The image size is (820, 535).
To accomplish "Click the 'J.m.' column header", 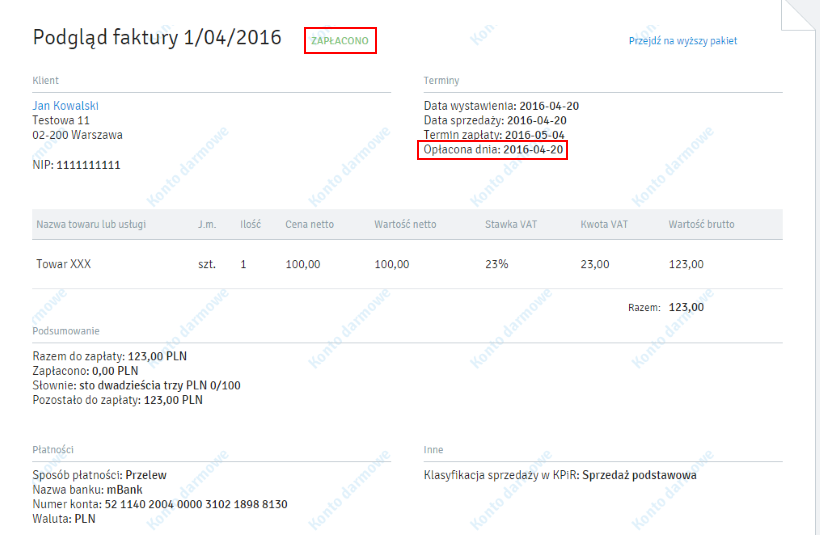I will 207,224.
